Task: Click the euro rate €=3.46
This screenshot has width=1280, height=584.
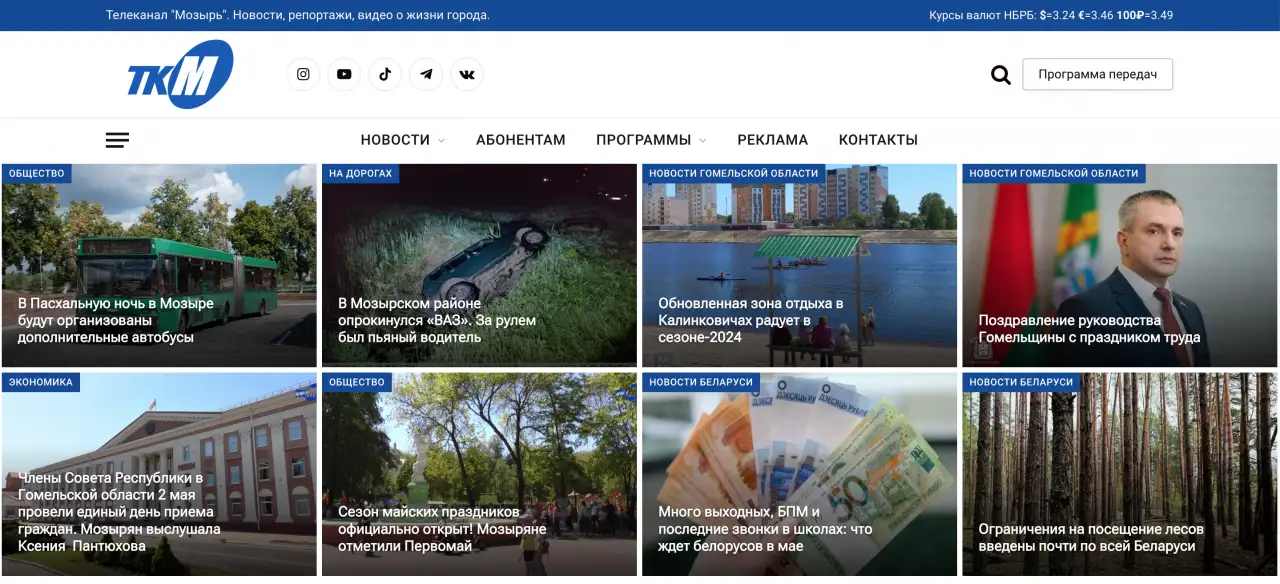Action: 1096,15
